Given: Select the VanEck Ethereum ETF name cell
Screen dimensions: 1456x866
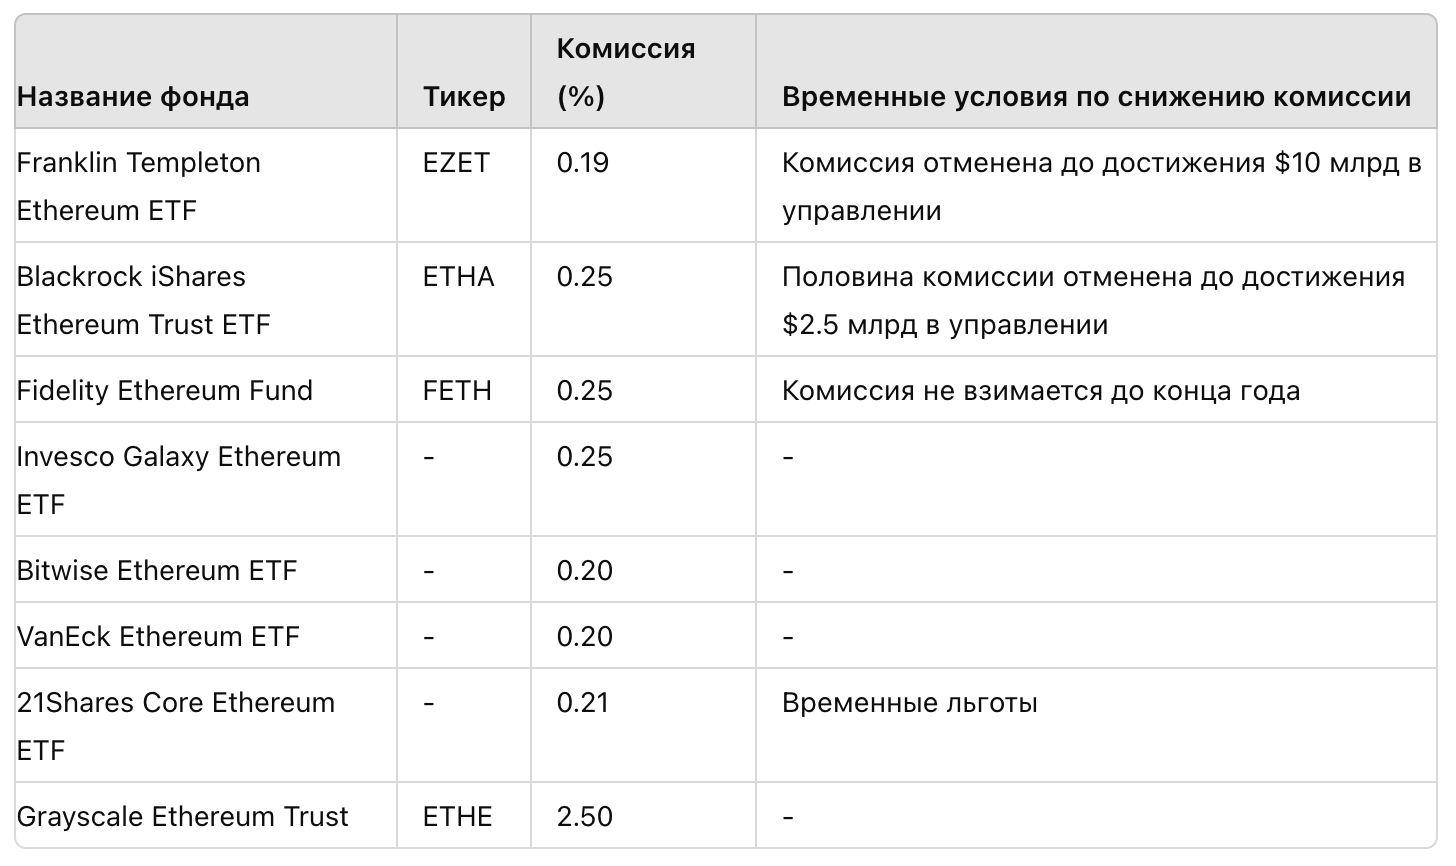Looking at the screenshot, I should coord(158,637).
